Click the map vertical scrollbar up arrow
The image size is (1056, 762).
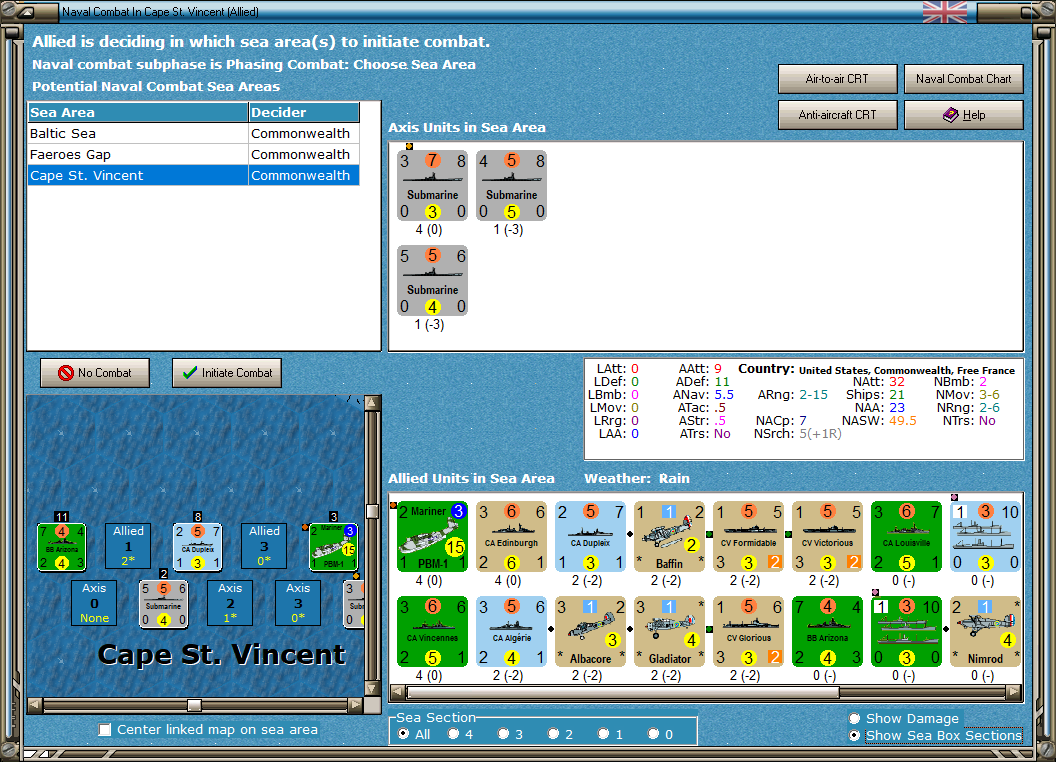[372, 402]
